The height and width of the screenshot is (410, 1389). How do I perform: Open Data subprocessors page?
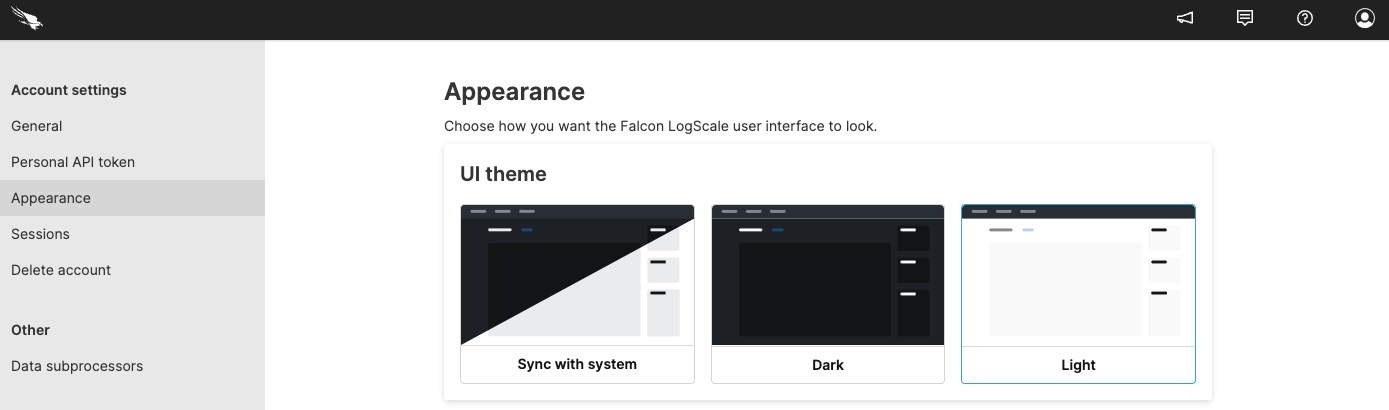point(77,366)
